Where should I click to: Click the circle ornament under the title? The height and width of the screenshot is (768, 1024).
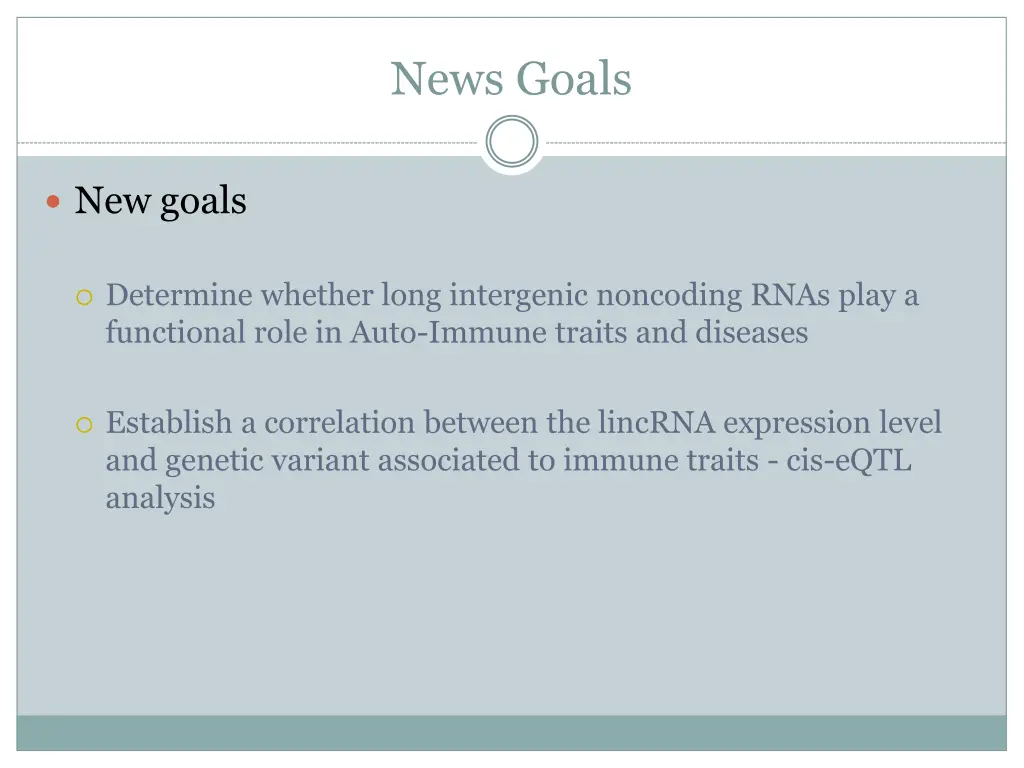(x=511, y=141)
